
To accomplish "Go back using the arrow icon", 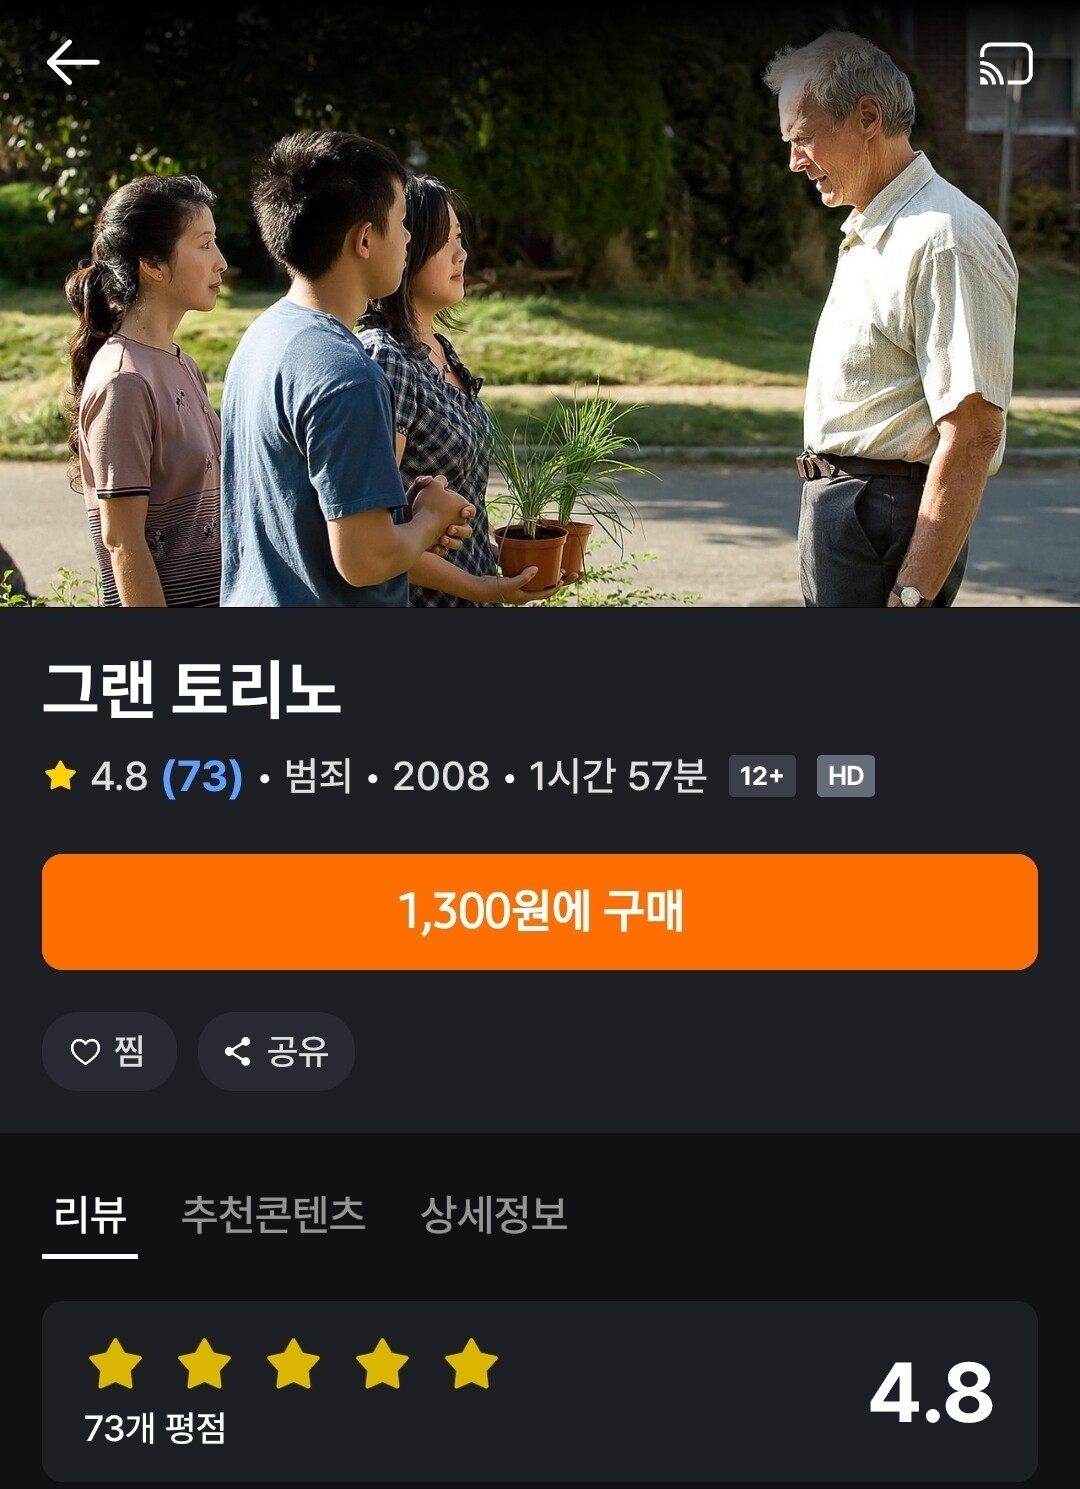I will click(x=72, y=63).
